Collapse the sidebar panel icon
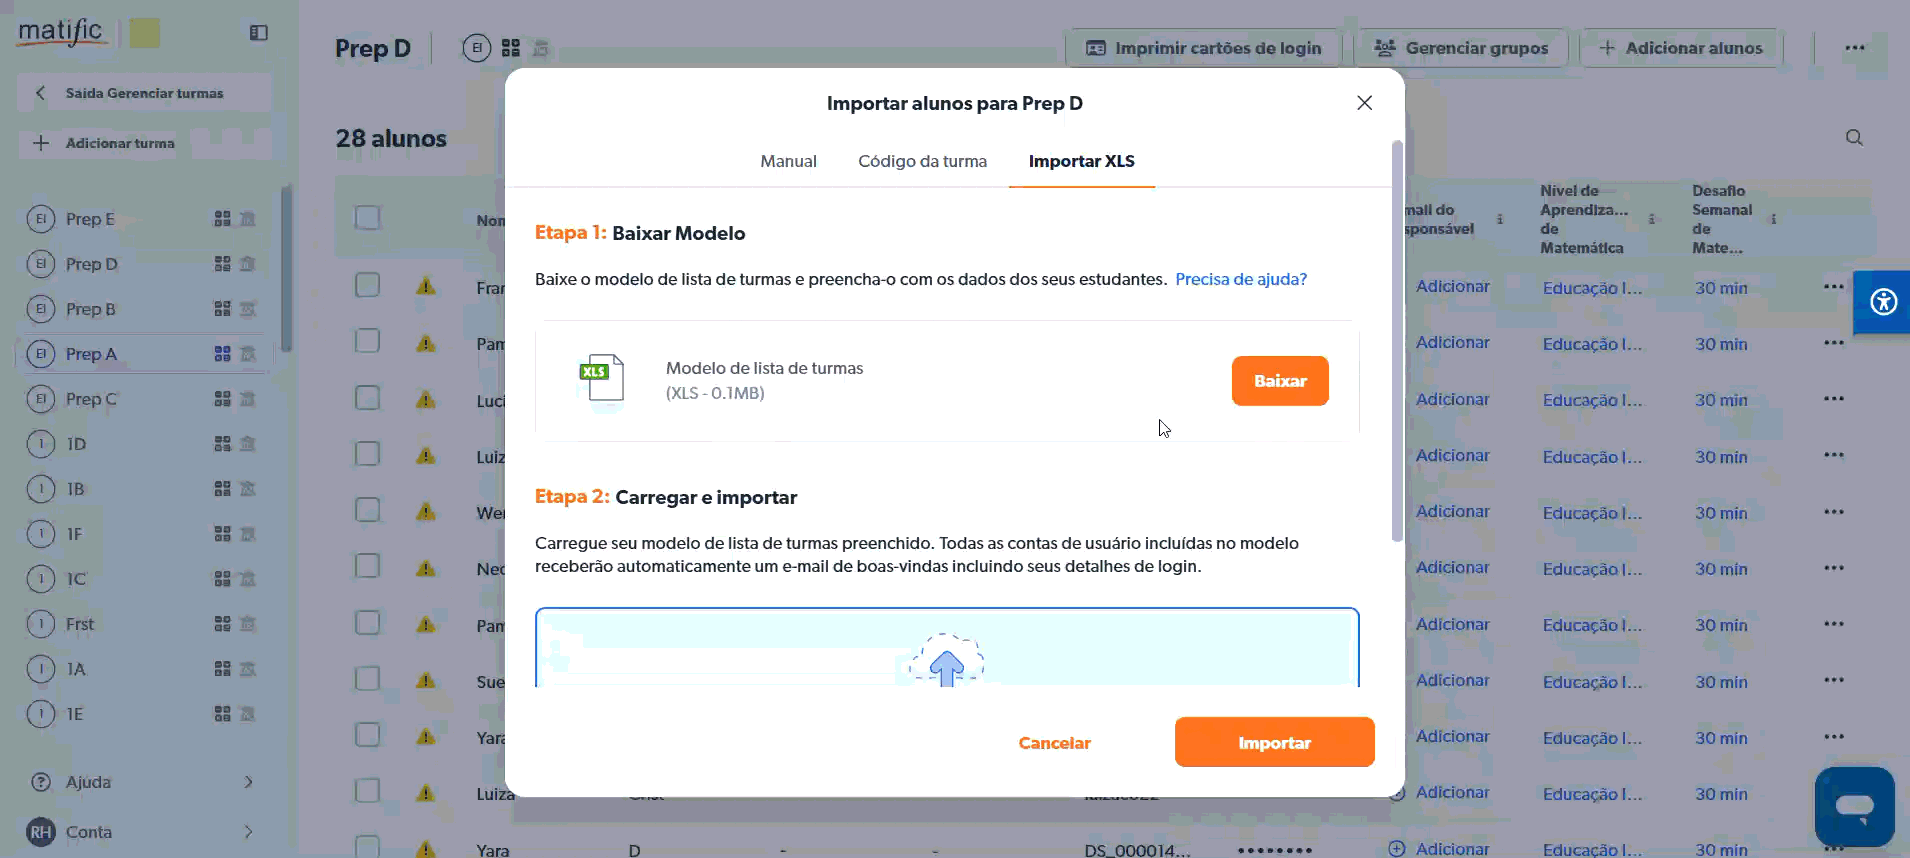This screenshot has height=858, width=1910. click(x=258, y=33)
